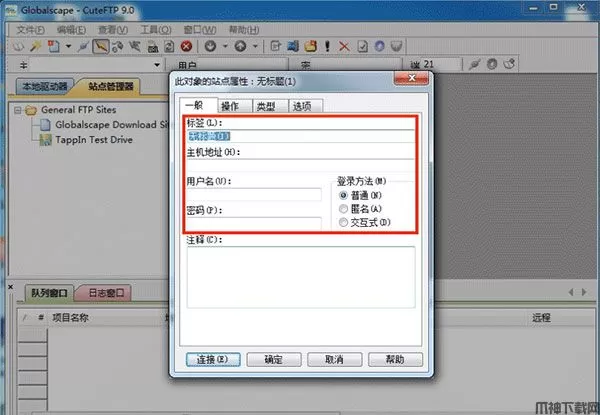The height and width of the screenshot is (415, 600).
Task: Click the Upload arrow-up circle icon
Action: click(x=240, y=47)
